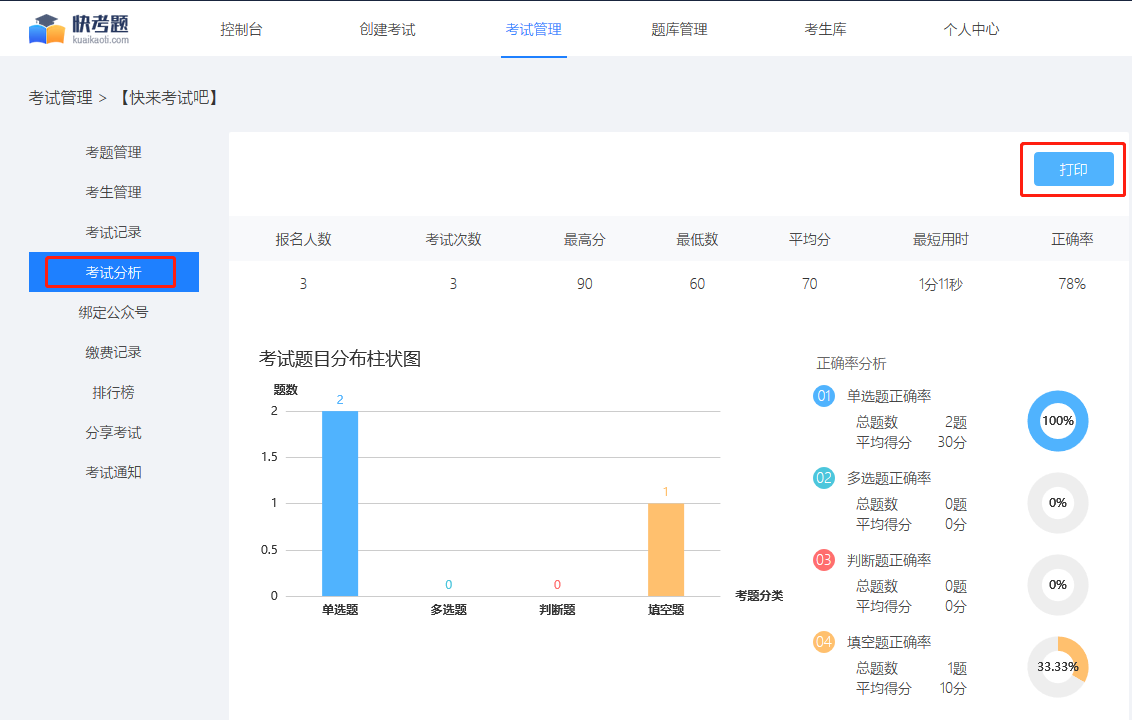Click the 考题分类 axis title
Image resolution: width=1132 pixels, height=720 pixels.
tap(759, 596)
